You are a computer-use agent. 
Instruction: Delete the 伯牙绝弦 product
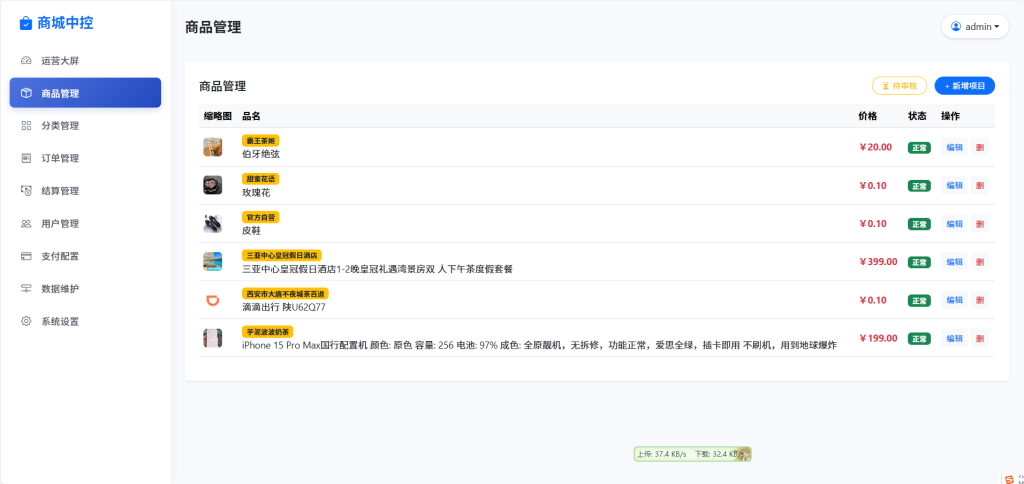tap(979, 147)
